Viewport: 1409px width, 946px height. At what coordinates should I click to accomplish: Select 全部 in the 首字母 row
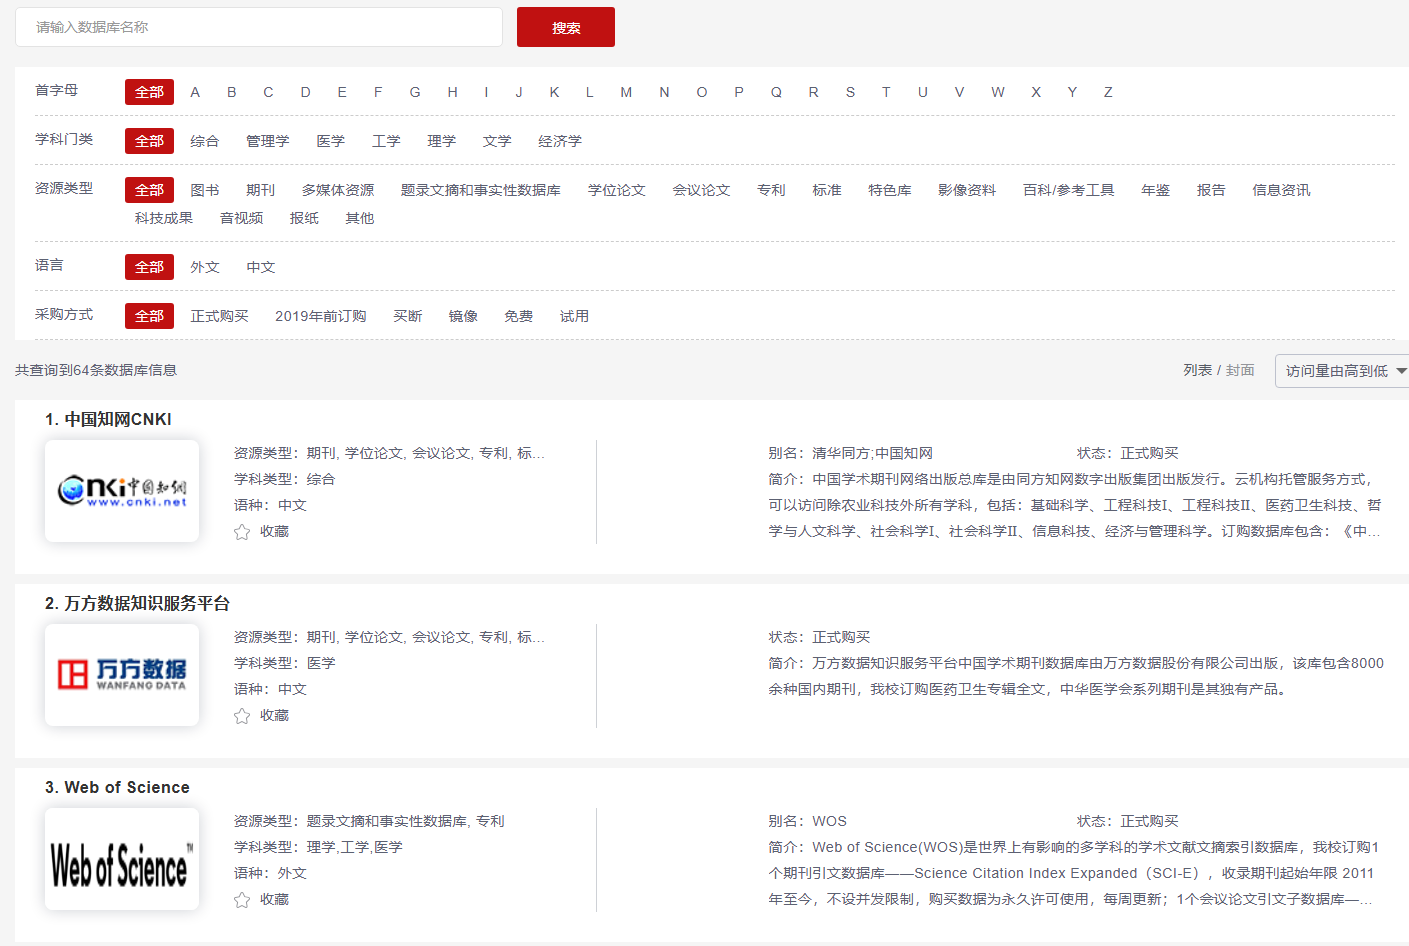click(x=149, y=92)
